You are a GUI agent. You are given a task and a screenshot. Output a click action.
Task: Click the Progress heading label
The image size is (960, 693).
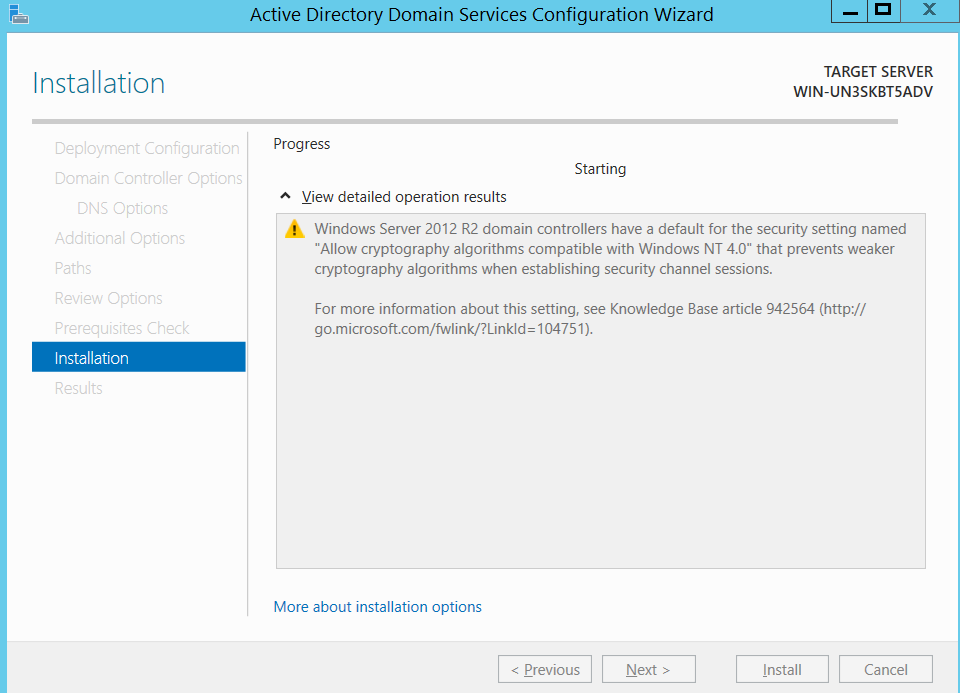(x=301, y=144)
